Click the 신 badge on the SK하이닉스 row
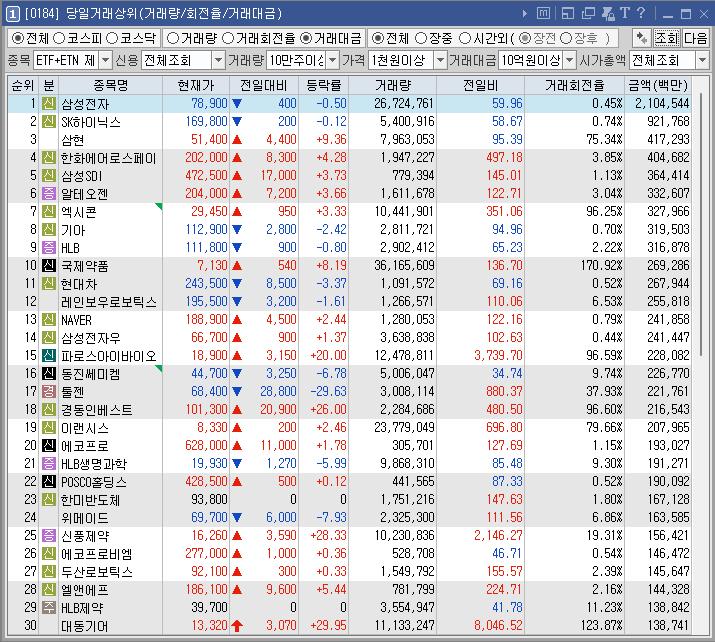This screenshot has height=642, width=715. [x=49, y=121]
